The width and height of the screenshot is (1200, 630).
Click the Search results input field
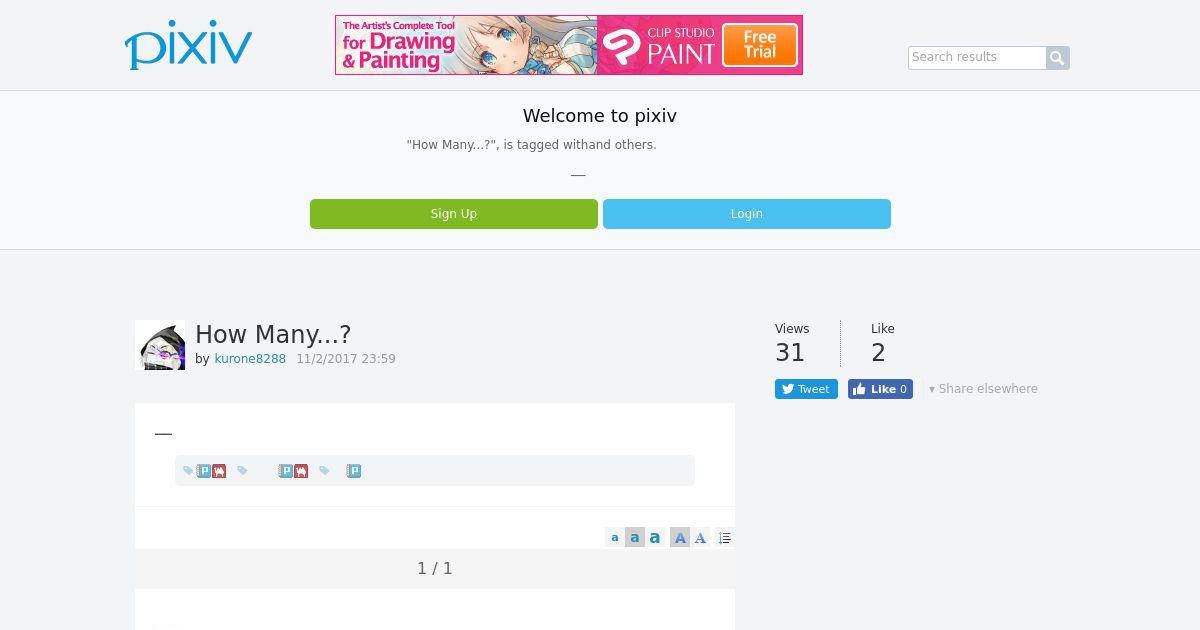tap(977, 58)
